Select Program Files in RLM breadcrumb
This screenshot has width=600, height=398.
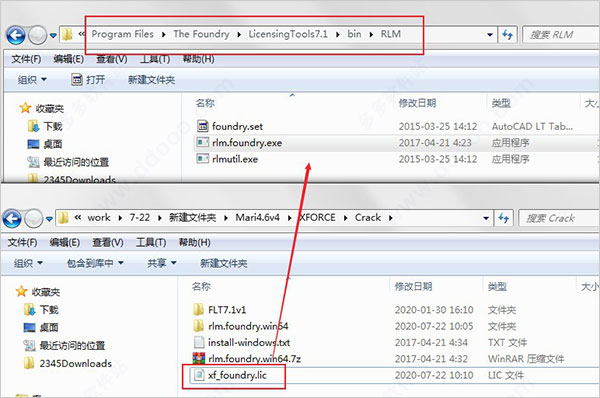click(122, 34)
